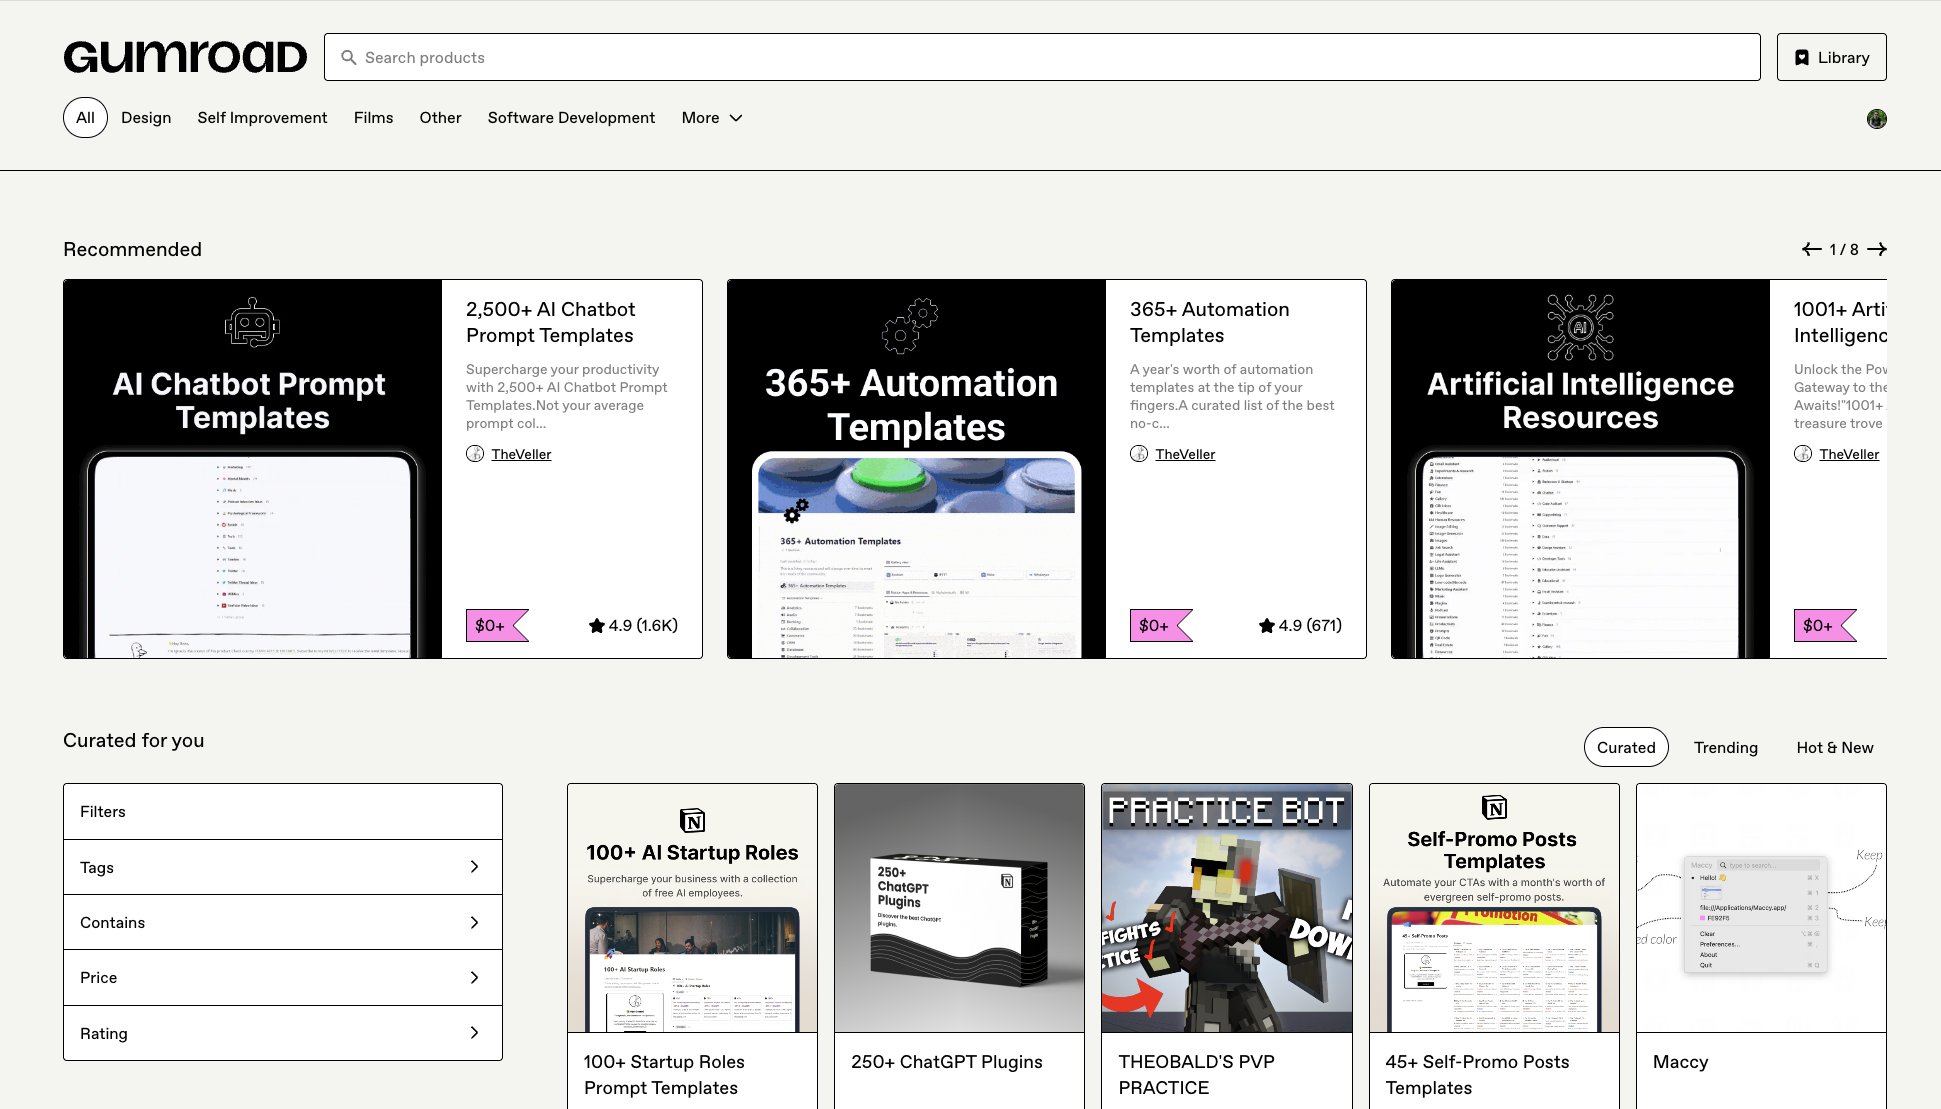
Task: Switch to the Curated view
Action: [1625, 747]
